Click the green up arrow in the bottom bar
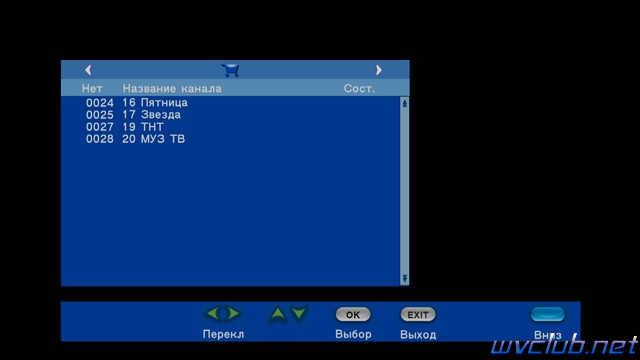Viewport: 640px width, 360px height. click(x=278, y=314)
